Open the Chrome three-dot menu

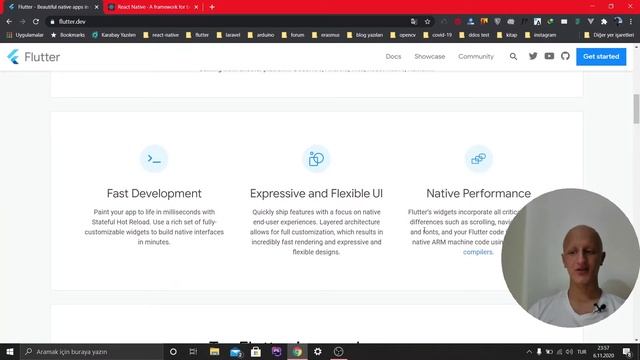click(x=631, y=22)
